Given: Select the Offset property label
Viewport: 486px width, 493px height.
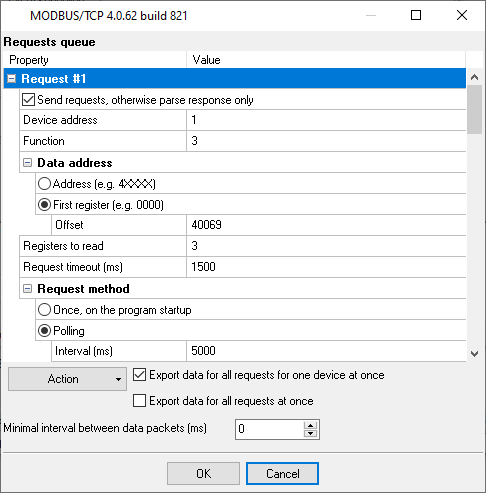Looking at the screenshot, I should click(x=69, y=225).
